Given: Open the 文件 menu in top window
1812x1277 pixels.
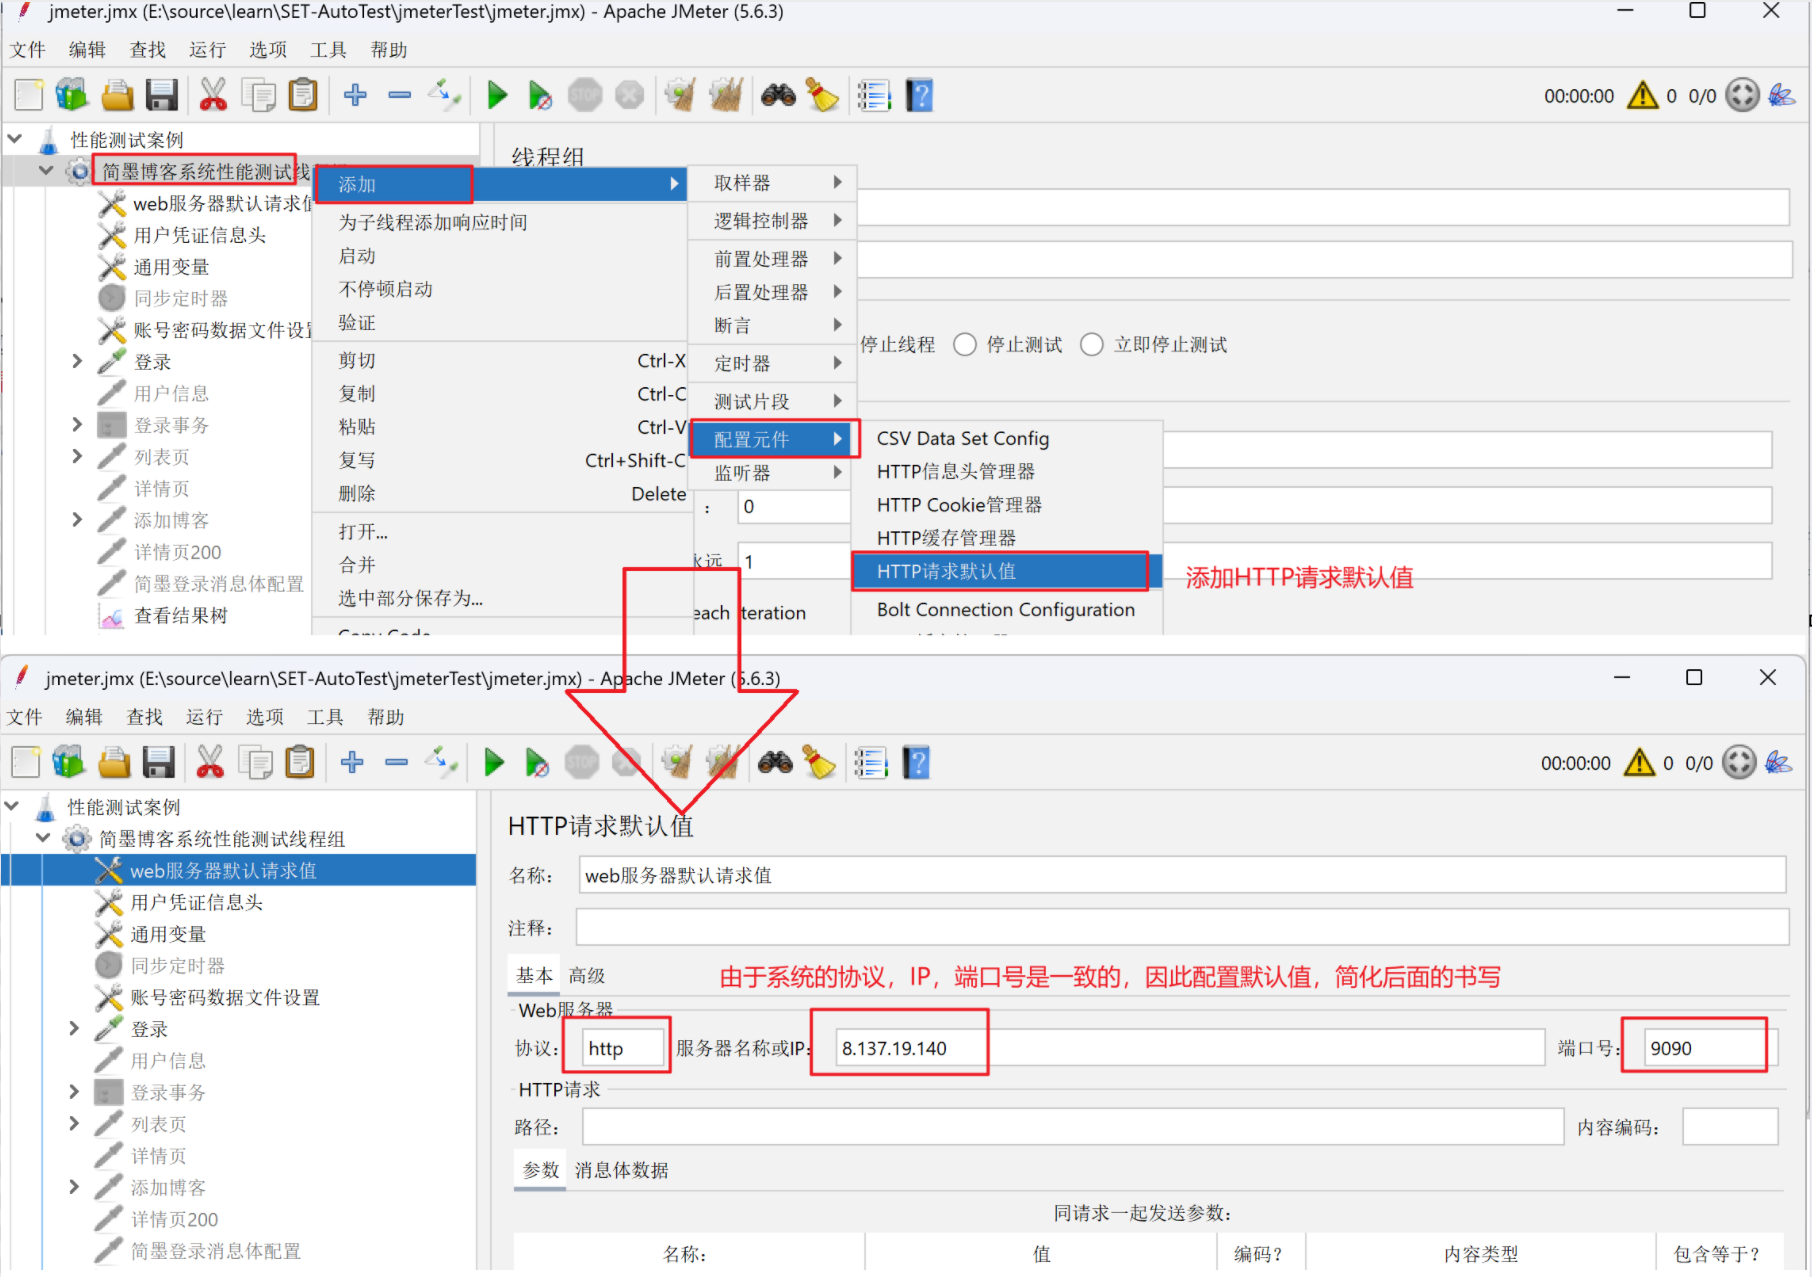Looking at the screenshot, I should [28, 49].
